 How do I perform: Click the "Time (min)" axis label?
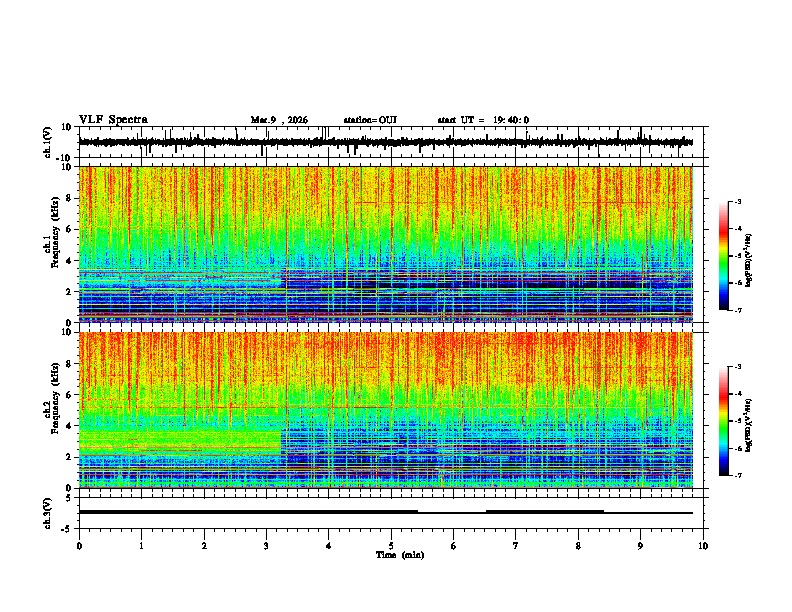(400, 555)
